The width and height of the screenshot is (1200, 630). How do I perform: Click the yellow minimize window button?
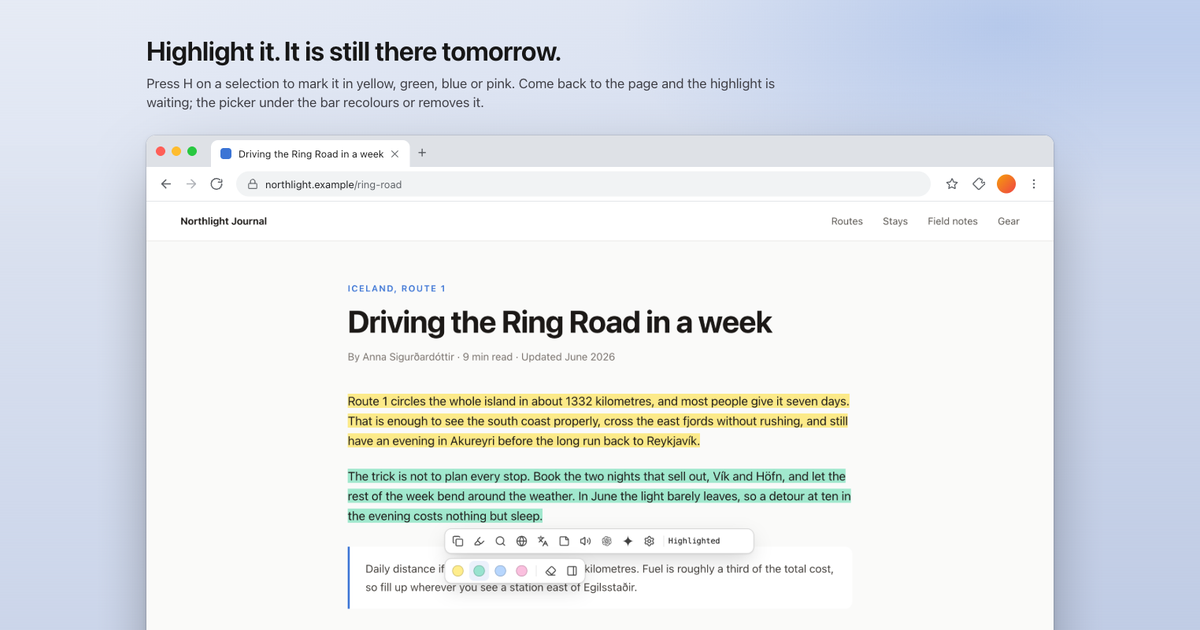point(176,152)
